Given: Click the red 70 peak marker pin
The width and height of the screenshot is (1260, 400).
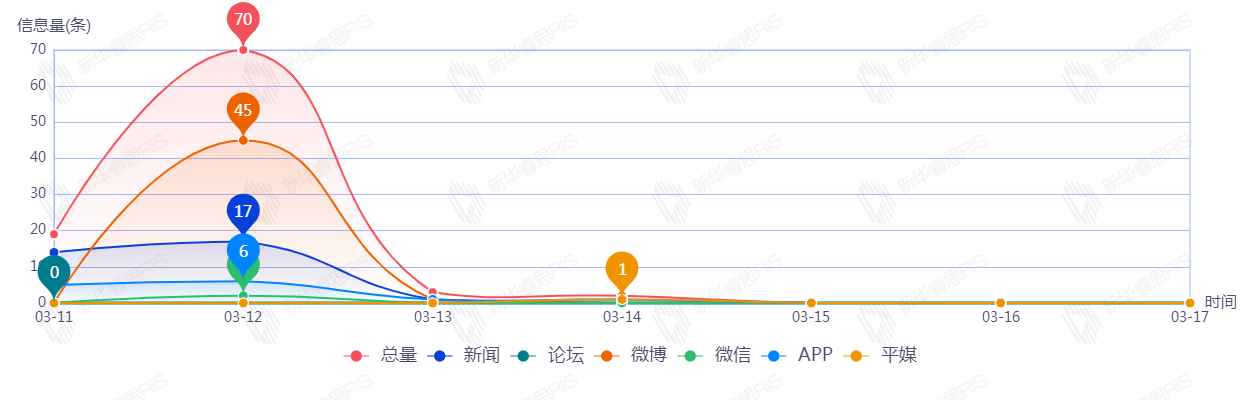Looking at the screenshot, I should tap(243, 19).
